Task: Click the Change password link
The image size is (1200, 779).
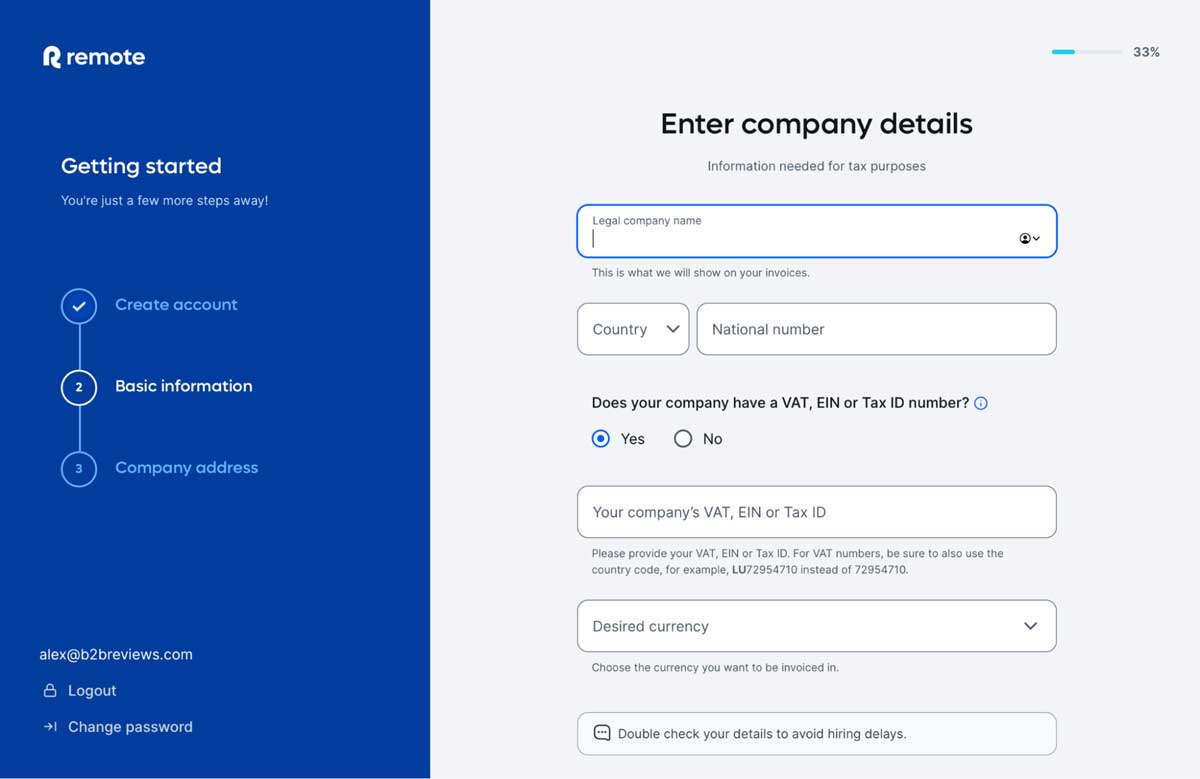Action: (130, 727)
